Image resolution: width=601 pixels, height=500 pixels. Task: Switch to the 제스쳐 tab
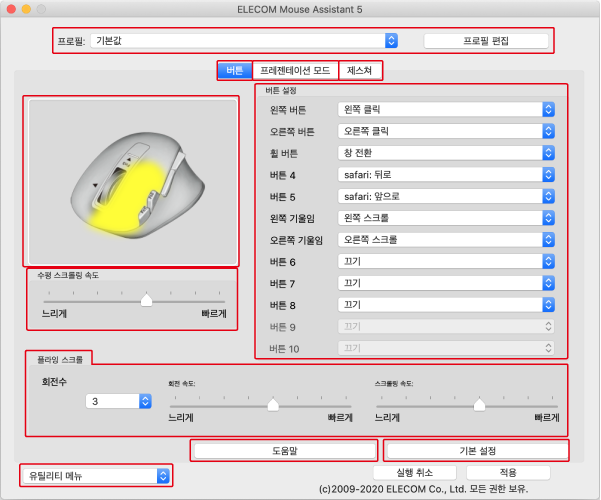click(360, 71)
